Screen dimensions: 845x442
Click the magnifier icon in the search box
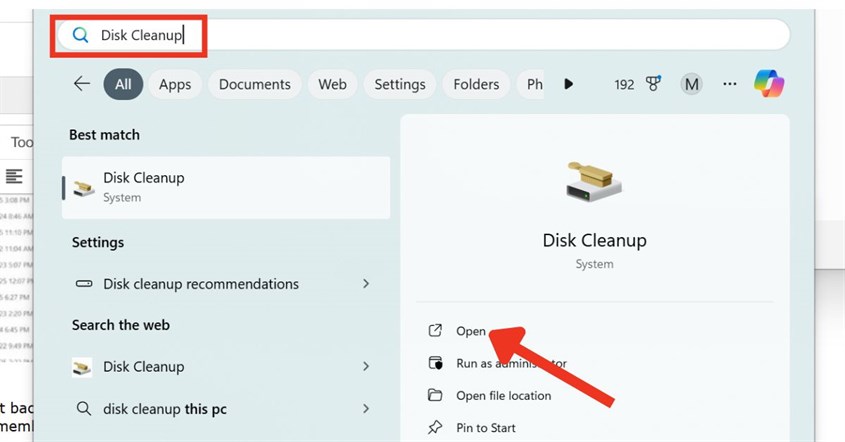coord(80,35)
